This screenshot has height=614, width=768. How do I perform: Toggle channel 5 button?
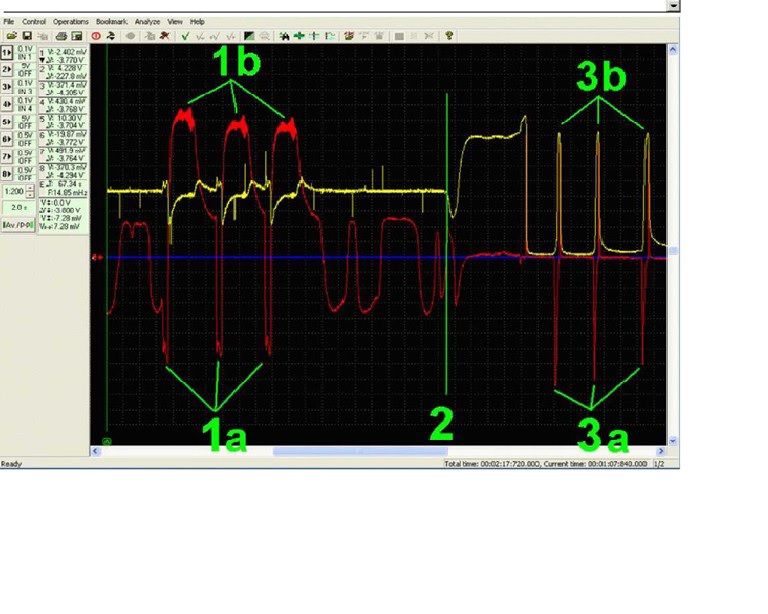coord(7,122)
